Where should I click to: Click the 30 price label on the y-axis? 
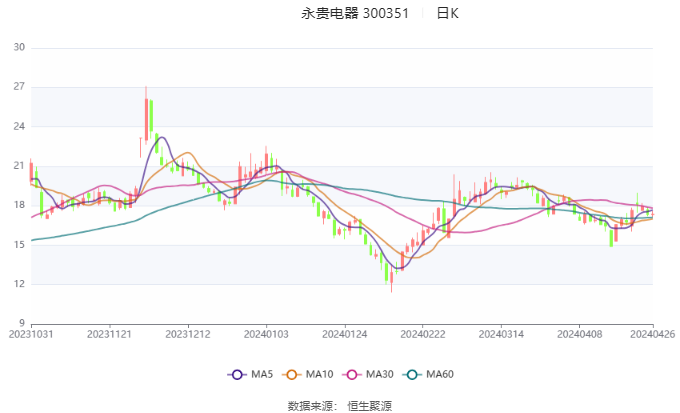pyautogui.click(x=19, y=48)
